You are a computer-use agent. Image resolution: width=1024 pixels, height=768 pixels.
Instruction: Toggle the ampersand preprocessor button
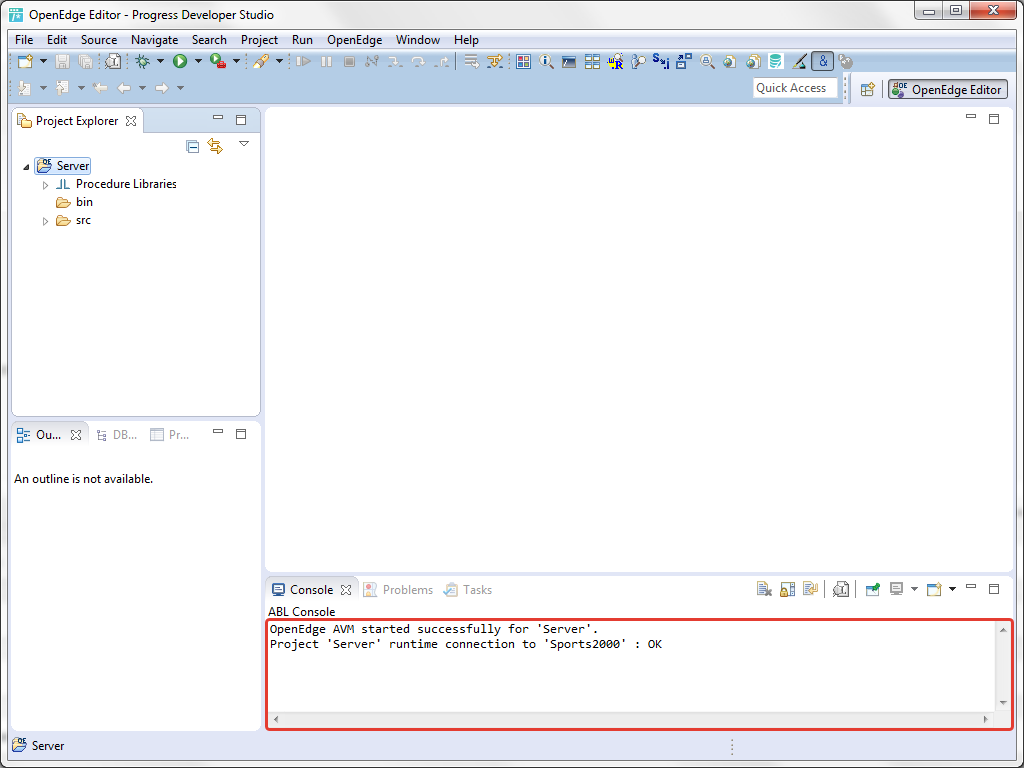(x=823, y=61)
